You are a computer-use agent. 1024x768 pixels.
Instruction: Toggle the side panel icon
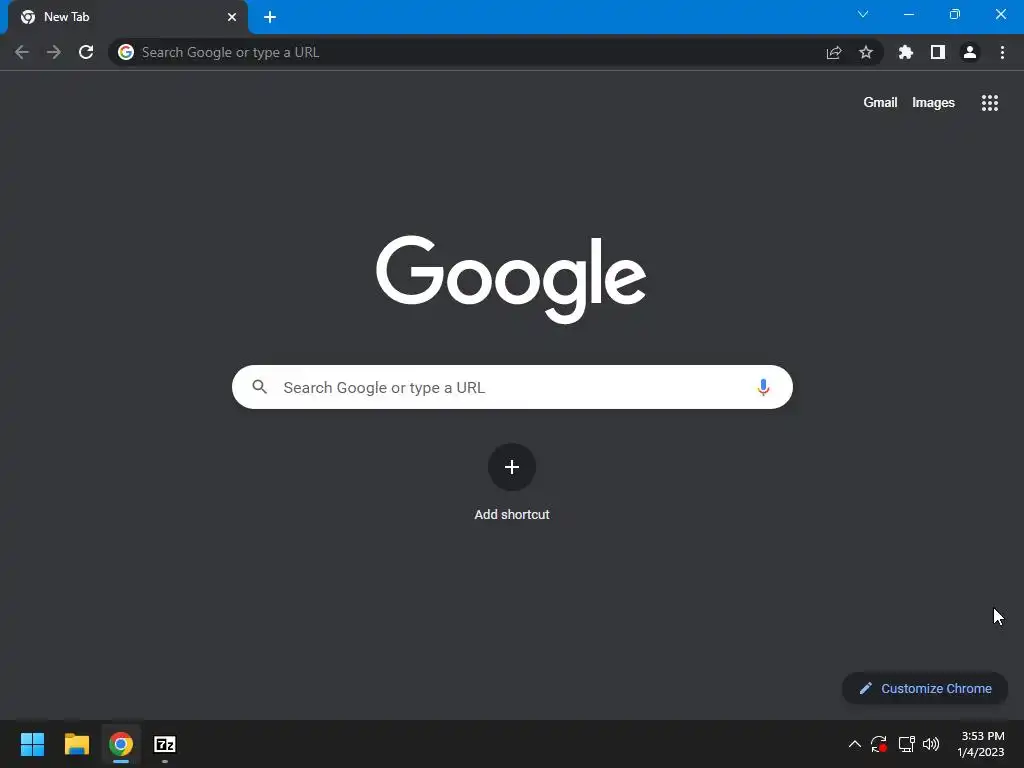pyautogui.click(x=938, y=52)
